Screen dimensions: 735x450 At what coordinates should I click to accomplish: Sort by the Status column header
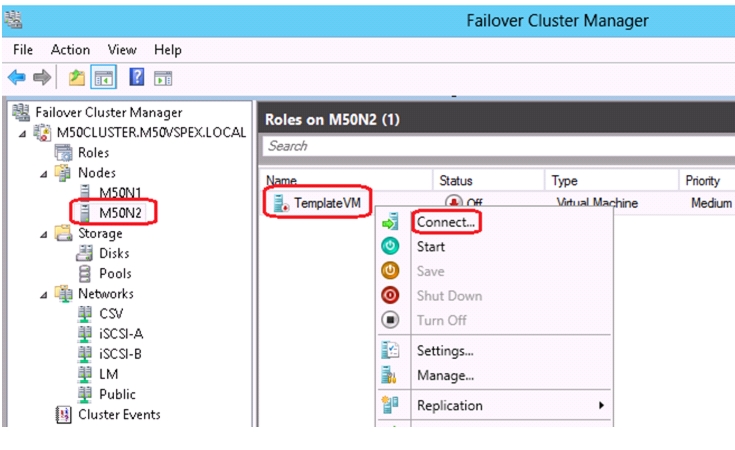[488, 180]
